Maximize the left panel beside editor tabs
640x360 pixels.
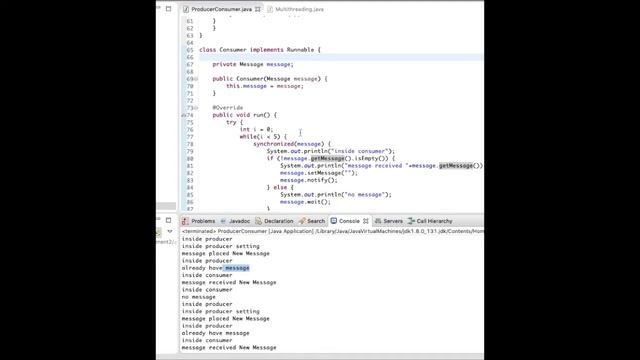click(x=169, y=8)
